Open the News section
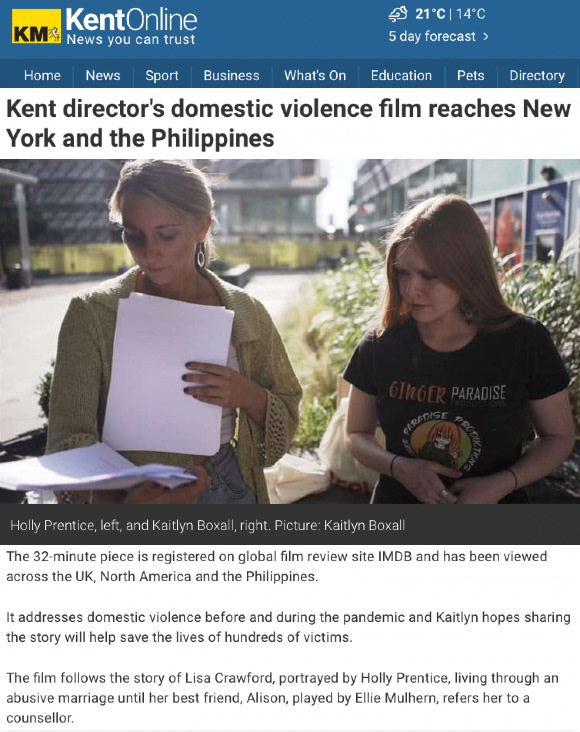 (x=103, y=75)
